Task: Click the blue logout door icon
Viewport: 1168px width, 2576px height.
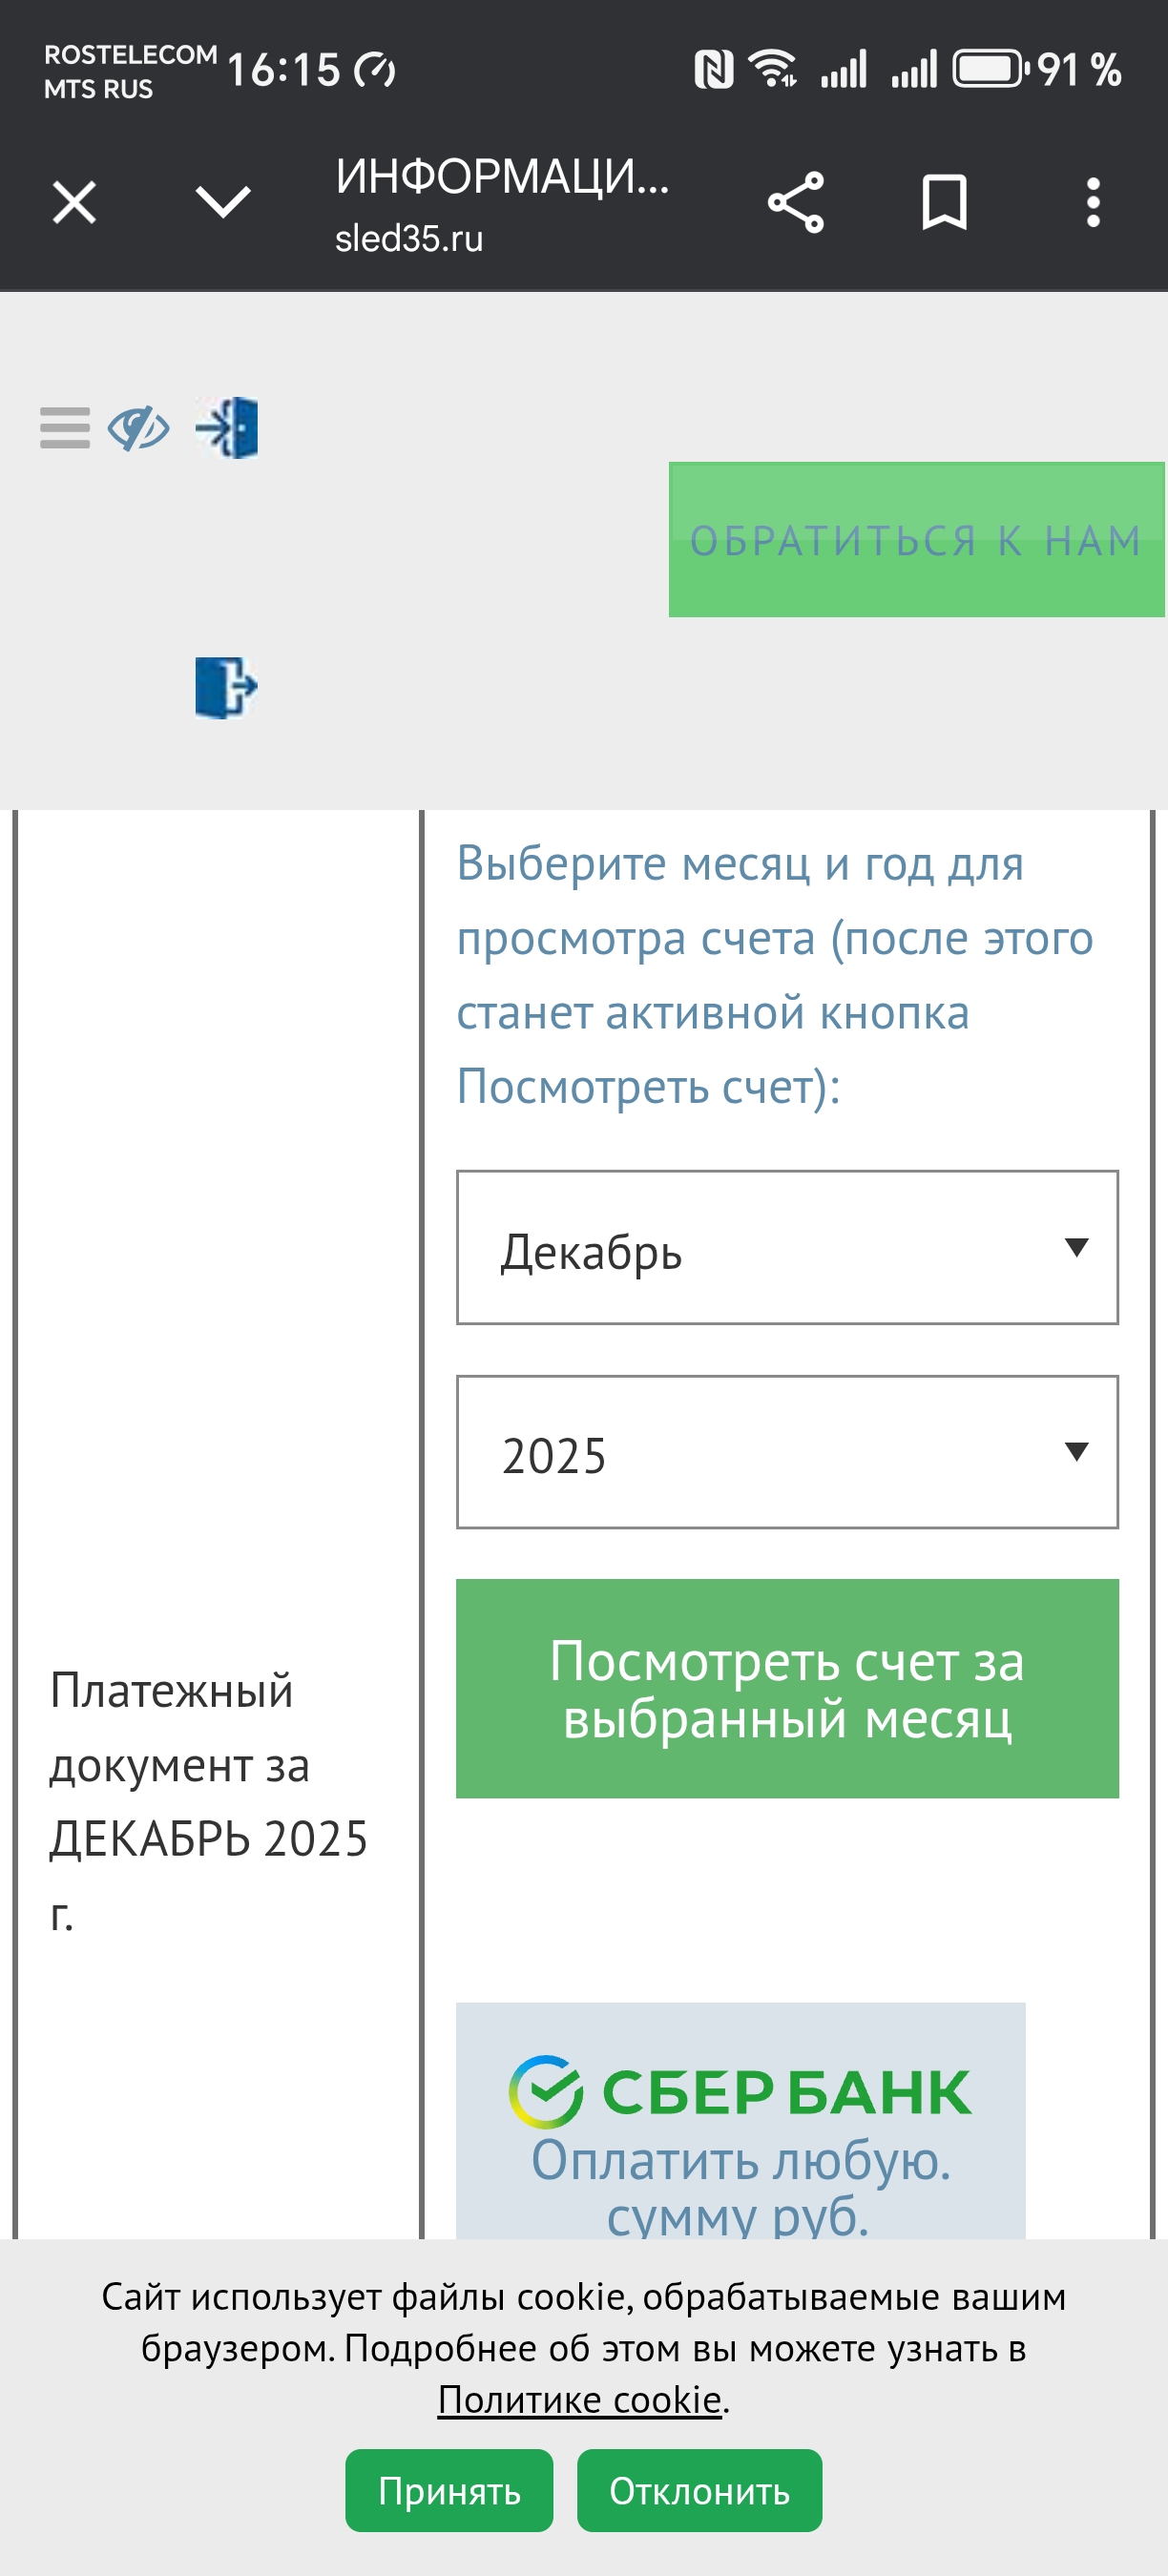Action: [226, 687]
